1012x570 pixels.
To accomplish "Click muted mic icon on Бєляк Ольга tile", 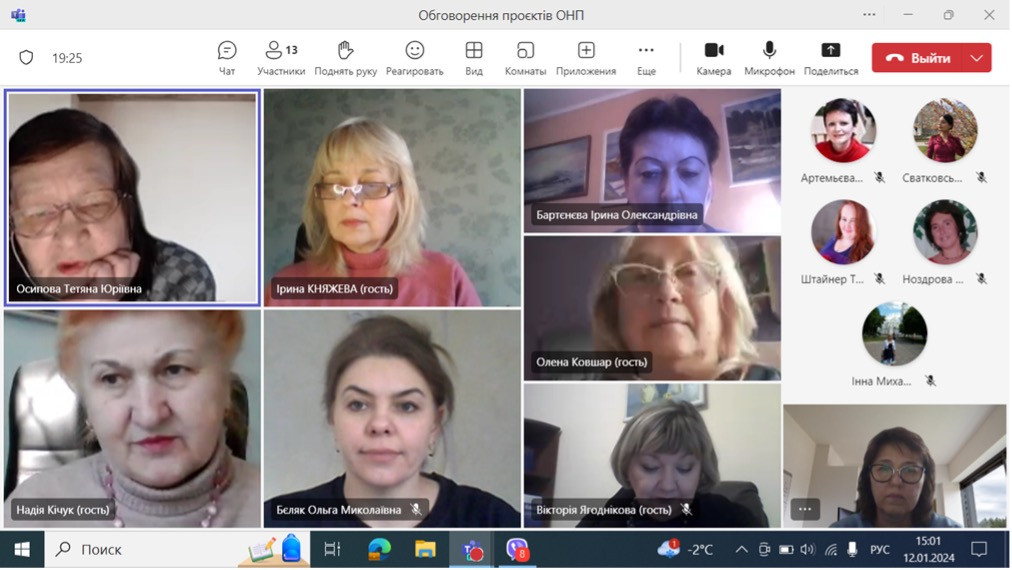I will 416,509.
